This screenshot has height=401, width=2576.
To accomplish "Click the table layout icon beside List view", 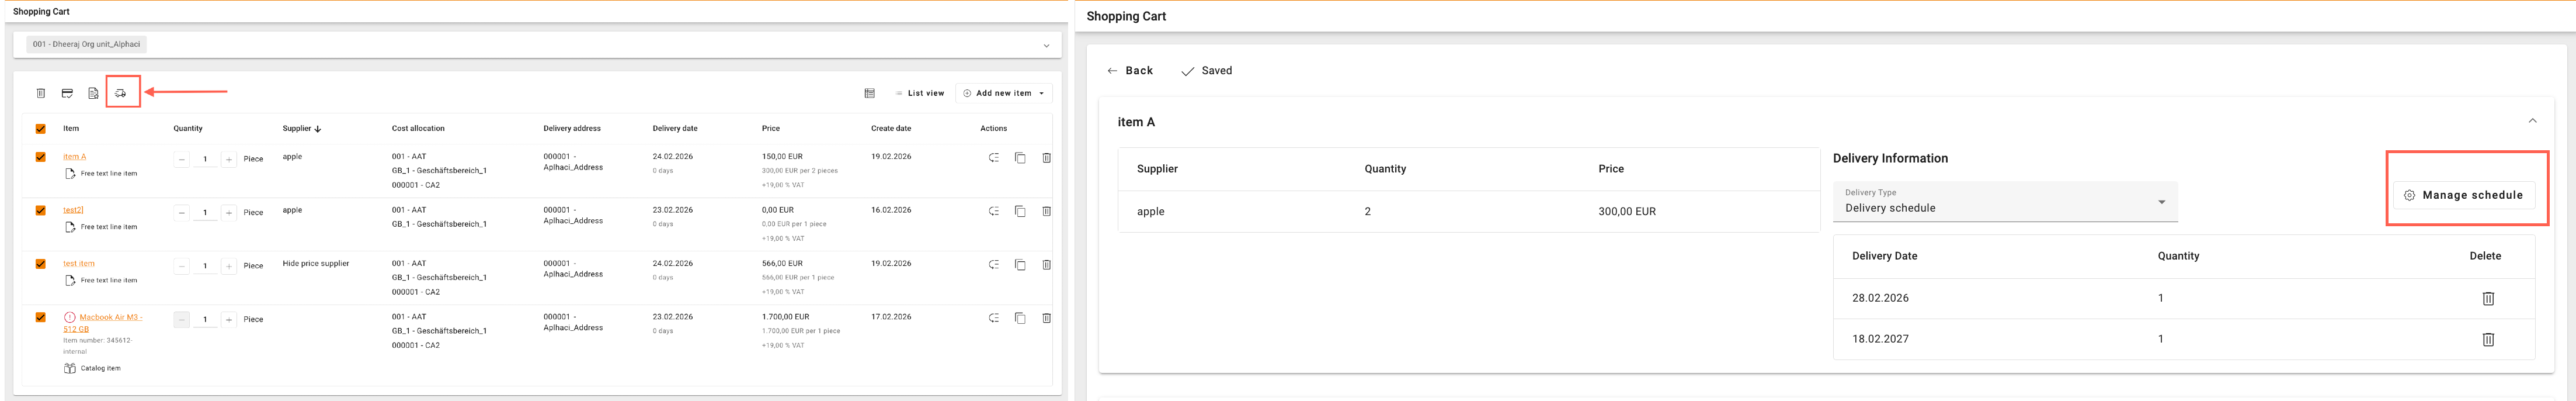I will tap(869, 93).
